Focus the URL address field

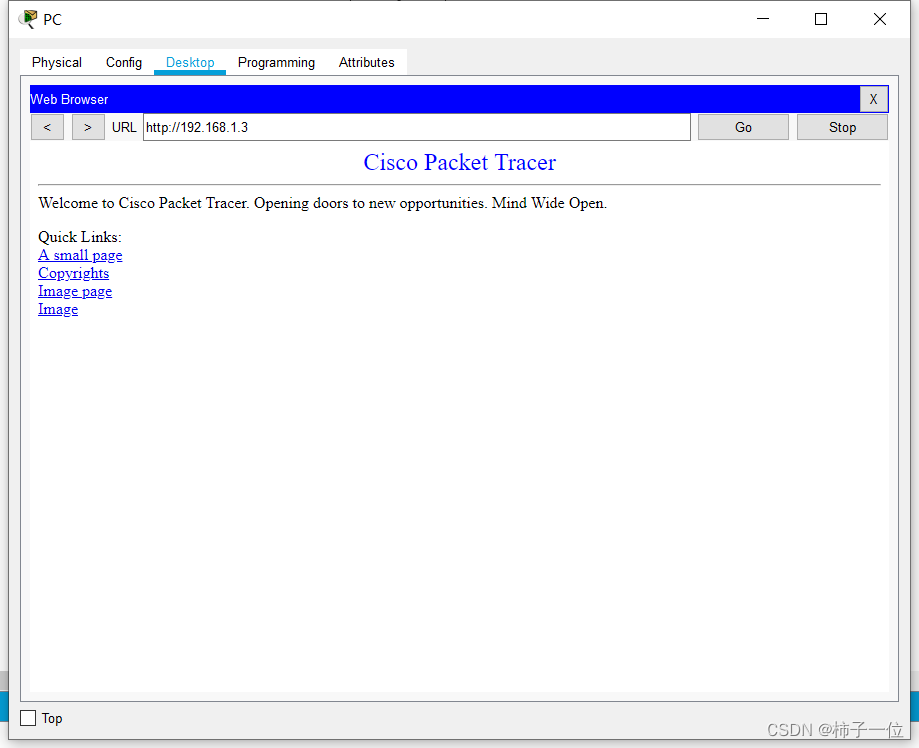point(417,127)
